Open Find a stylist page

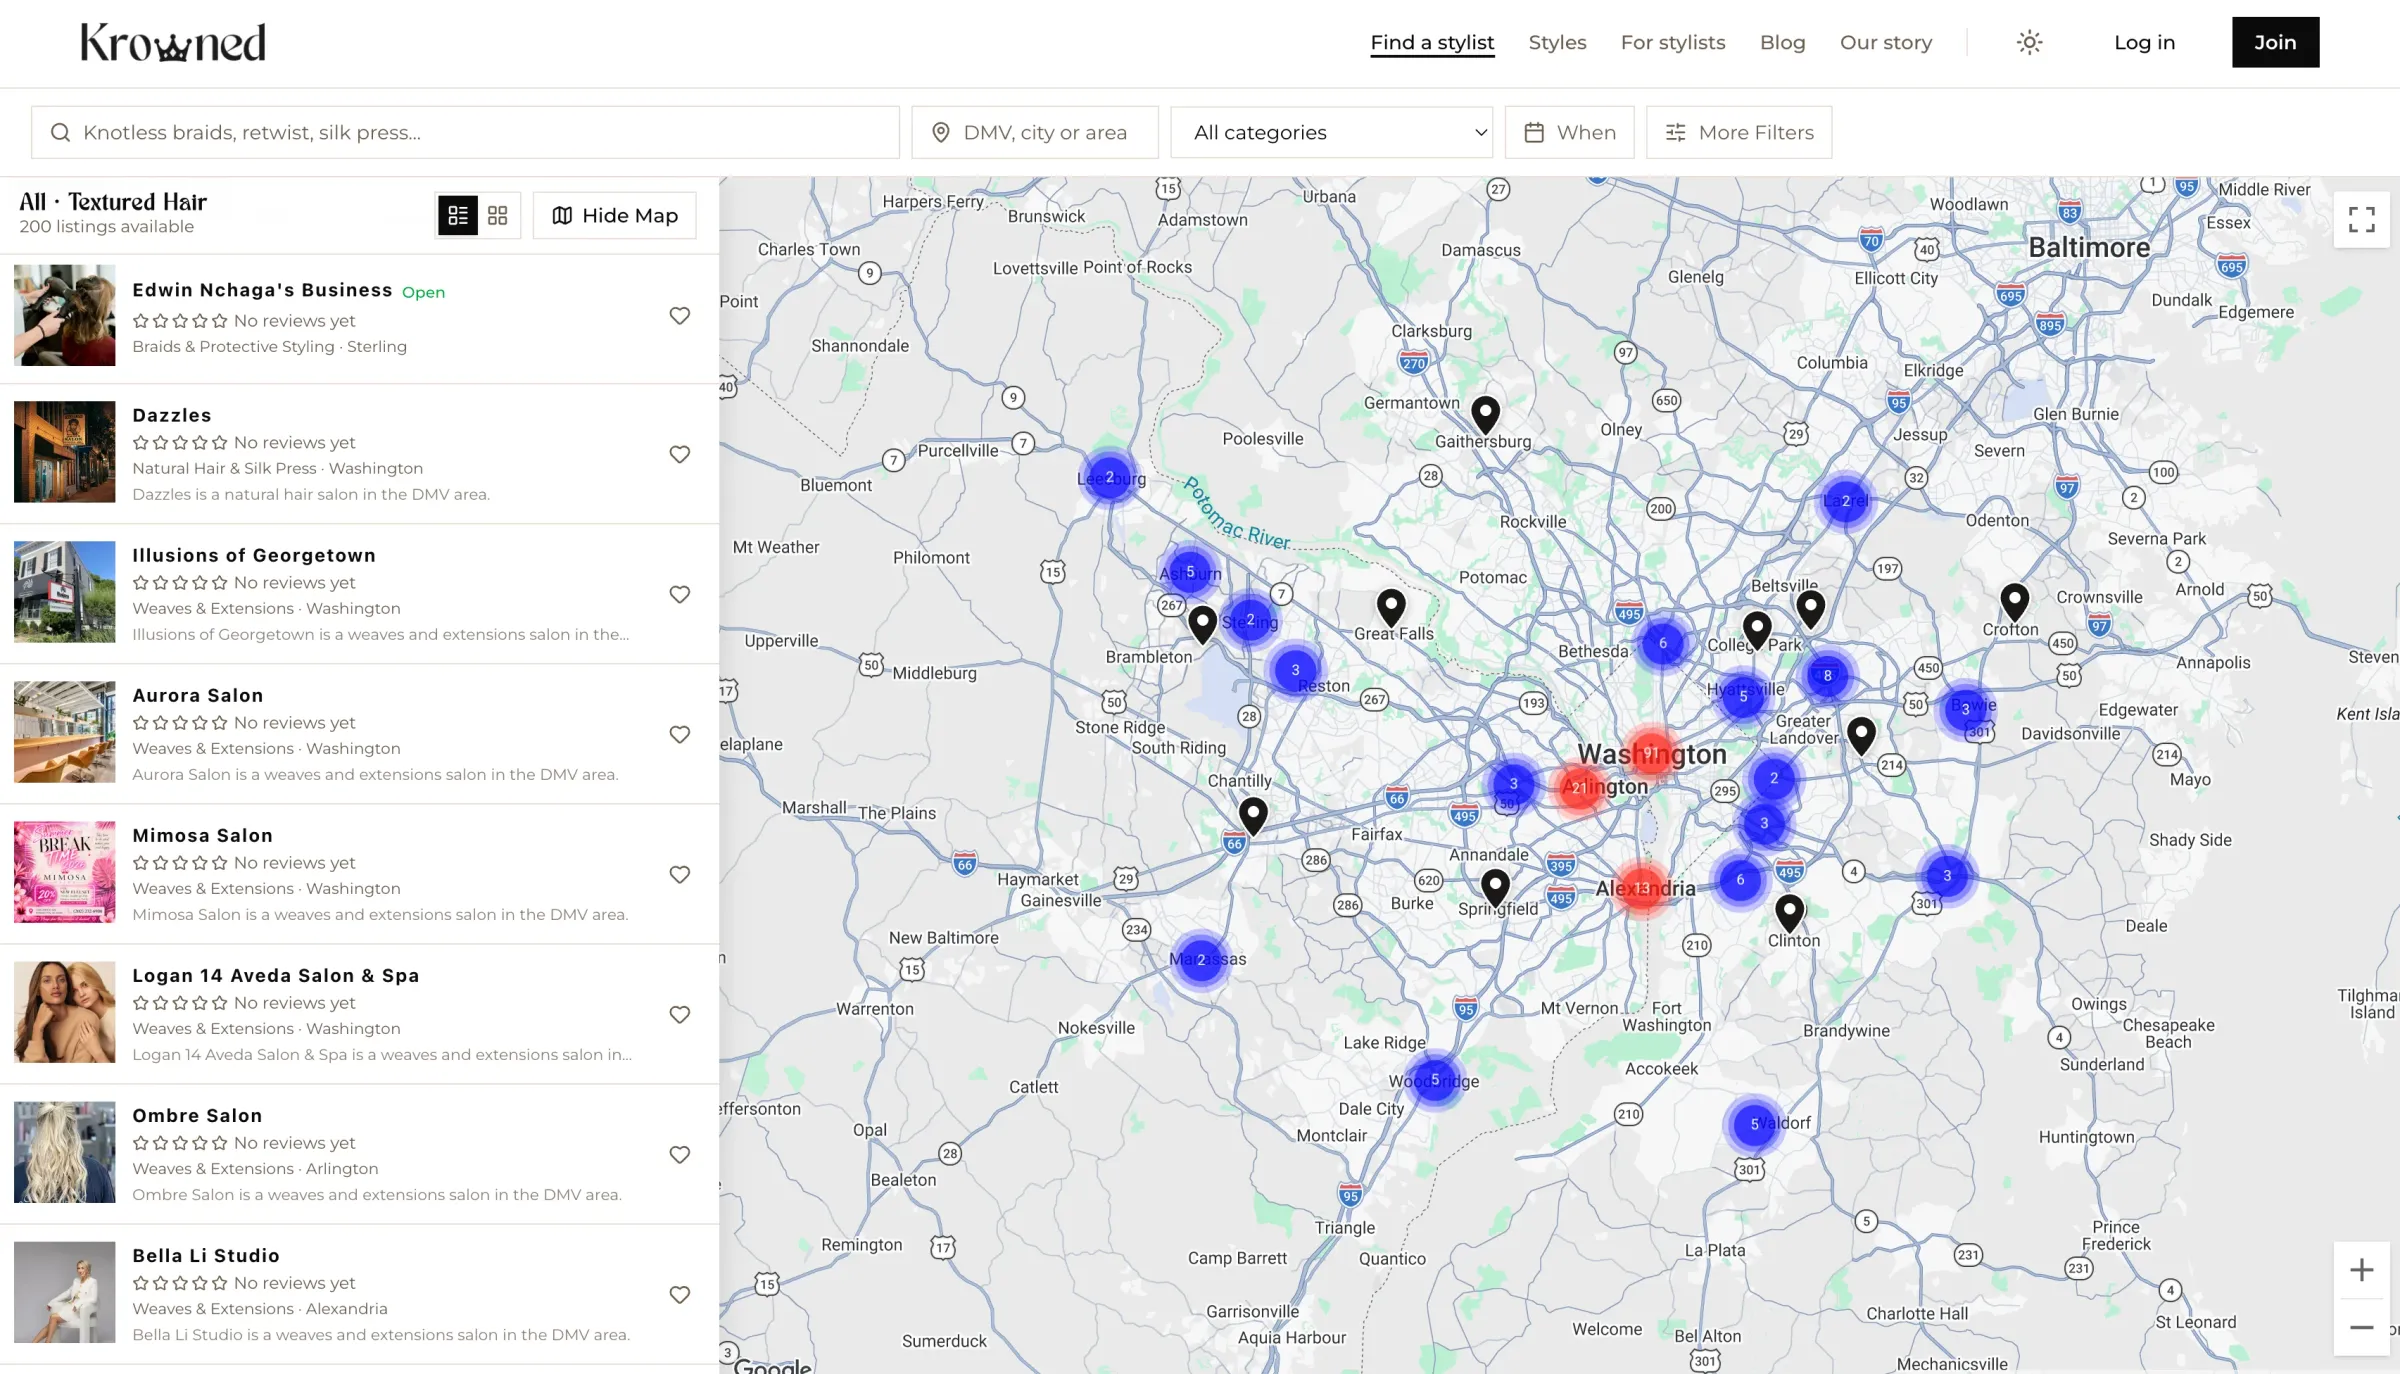(1432, 42)
